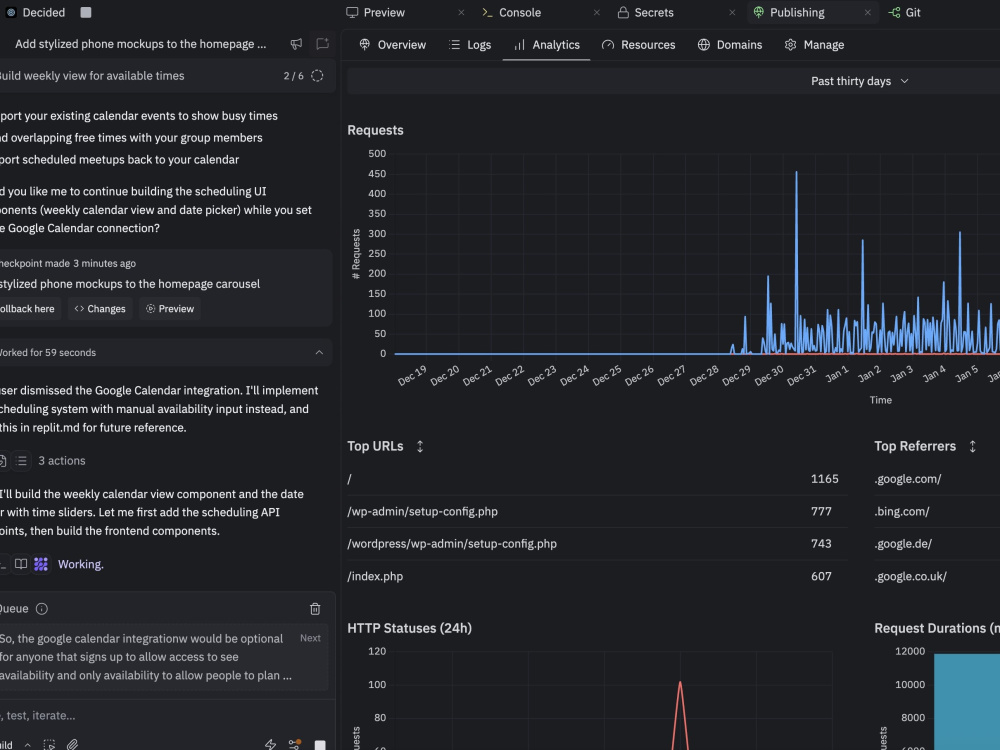Click the branch icon on Git tab

(x=894, y=12)
